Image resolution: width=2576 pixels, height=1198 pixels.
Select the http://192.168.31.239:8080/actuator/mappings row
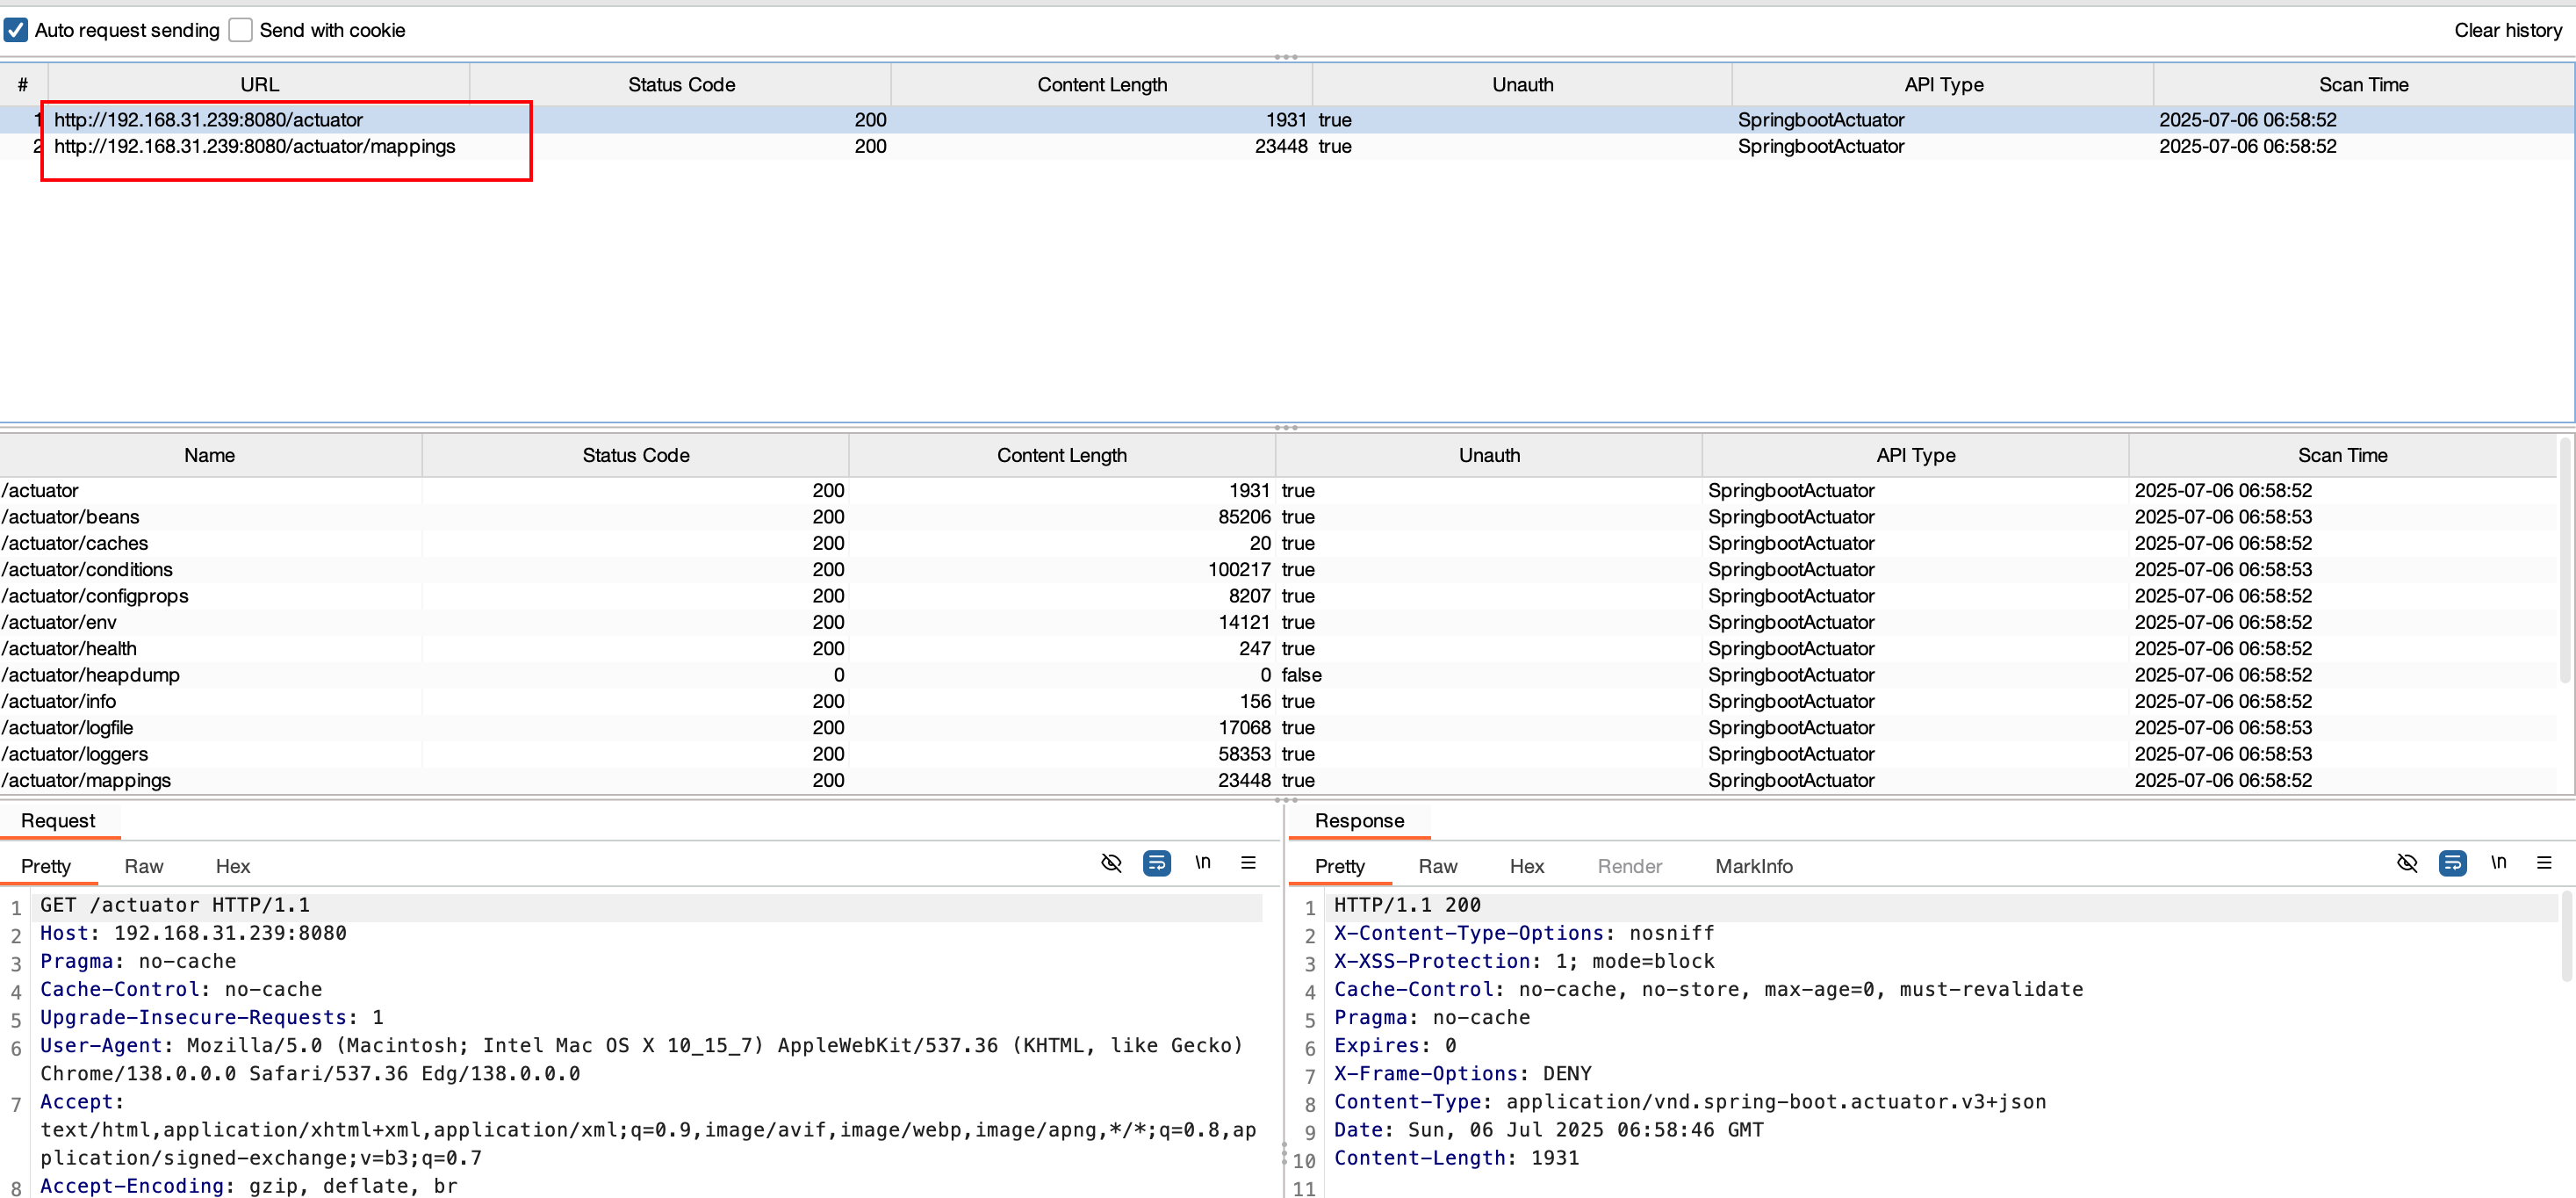[x=1287, y=146]
